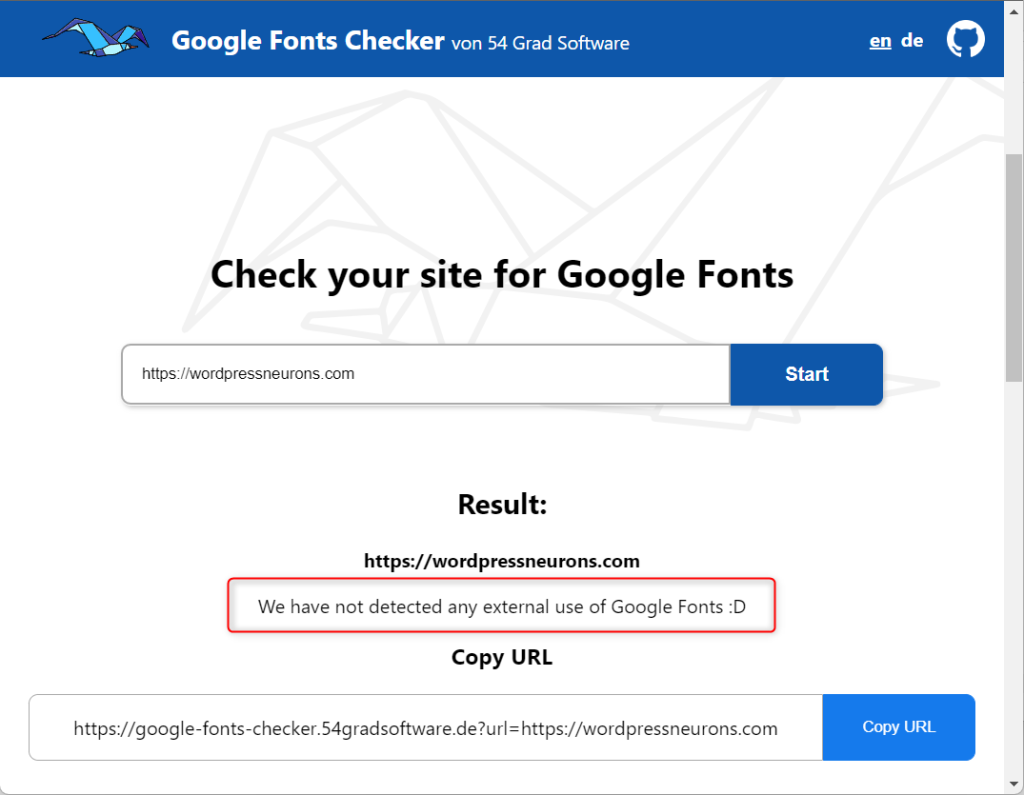Click the GitHub cat icon top right
This screenshot has height=795, width=1024.
tap(964, 40)
